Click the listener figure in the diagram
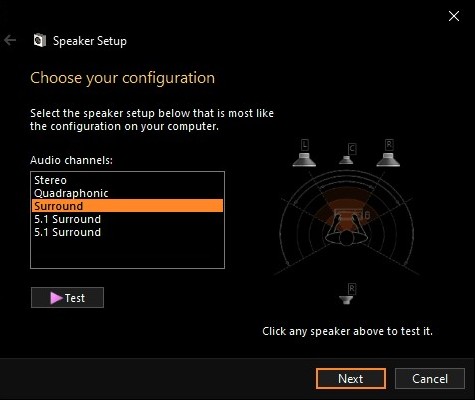Image resolution: width=475 pixels, height=400 pixels. pos(347,228)
